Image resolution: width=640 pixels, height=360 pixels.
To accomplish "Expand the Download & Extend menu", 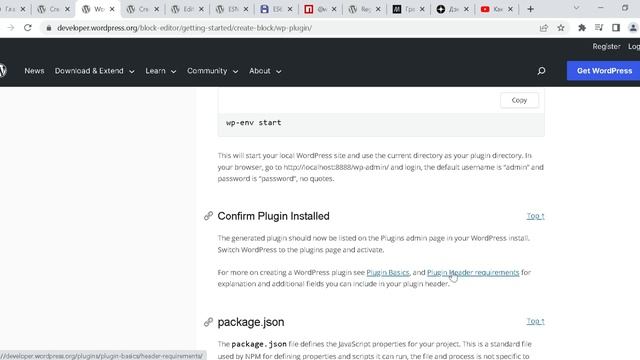I will pyautogui.click(x=94, y=71).
